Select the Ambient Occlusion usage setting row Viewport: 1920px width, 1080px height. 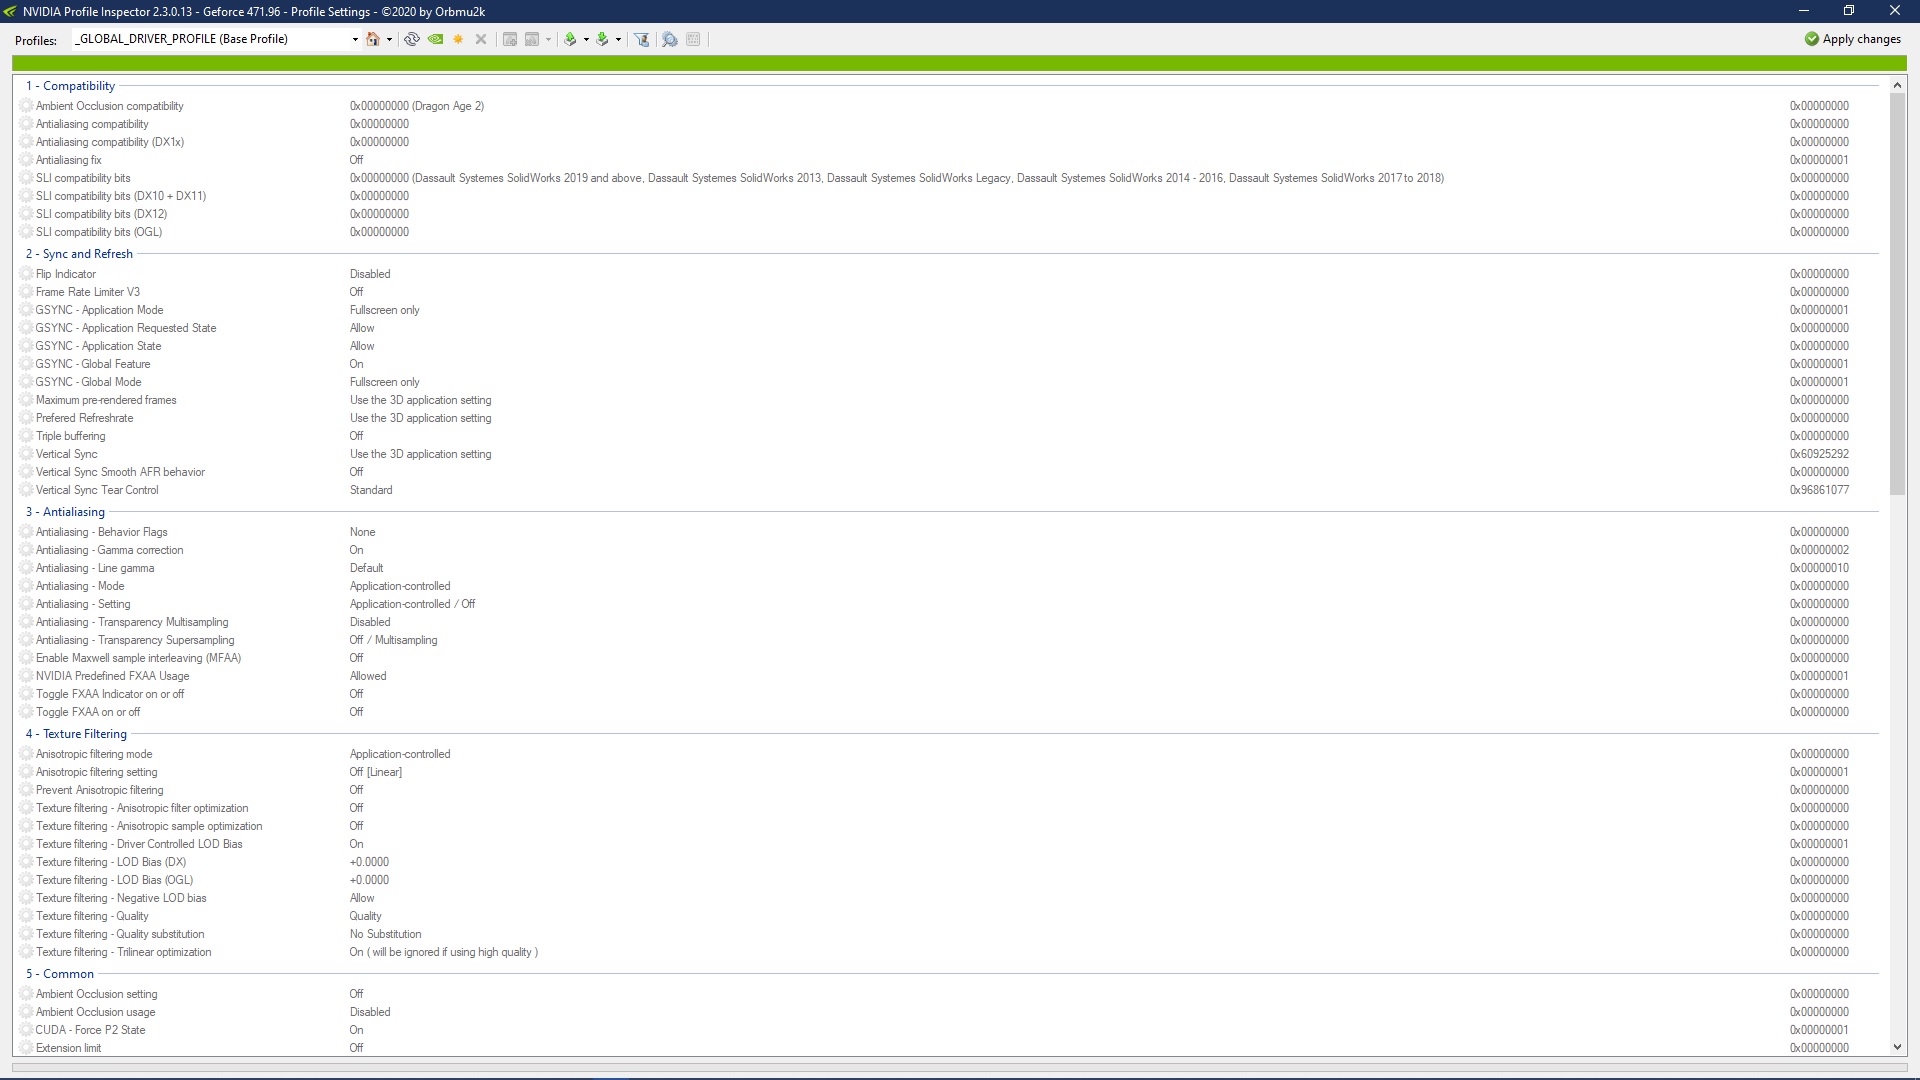pos(948,1012)
